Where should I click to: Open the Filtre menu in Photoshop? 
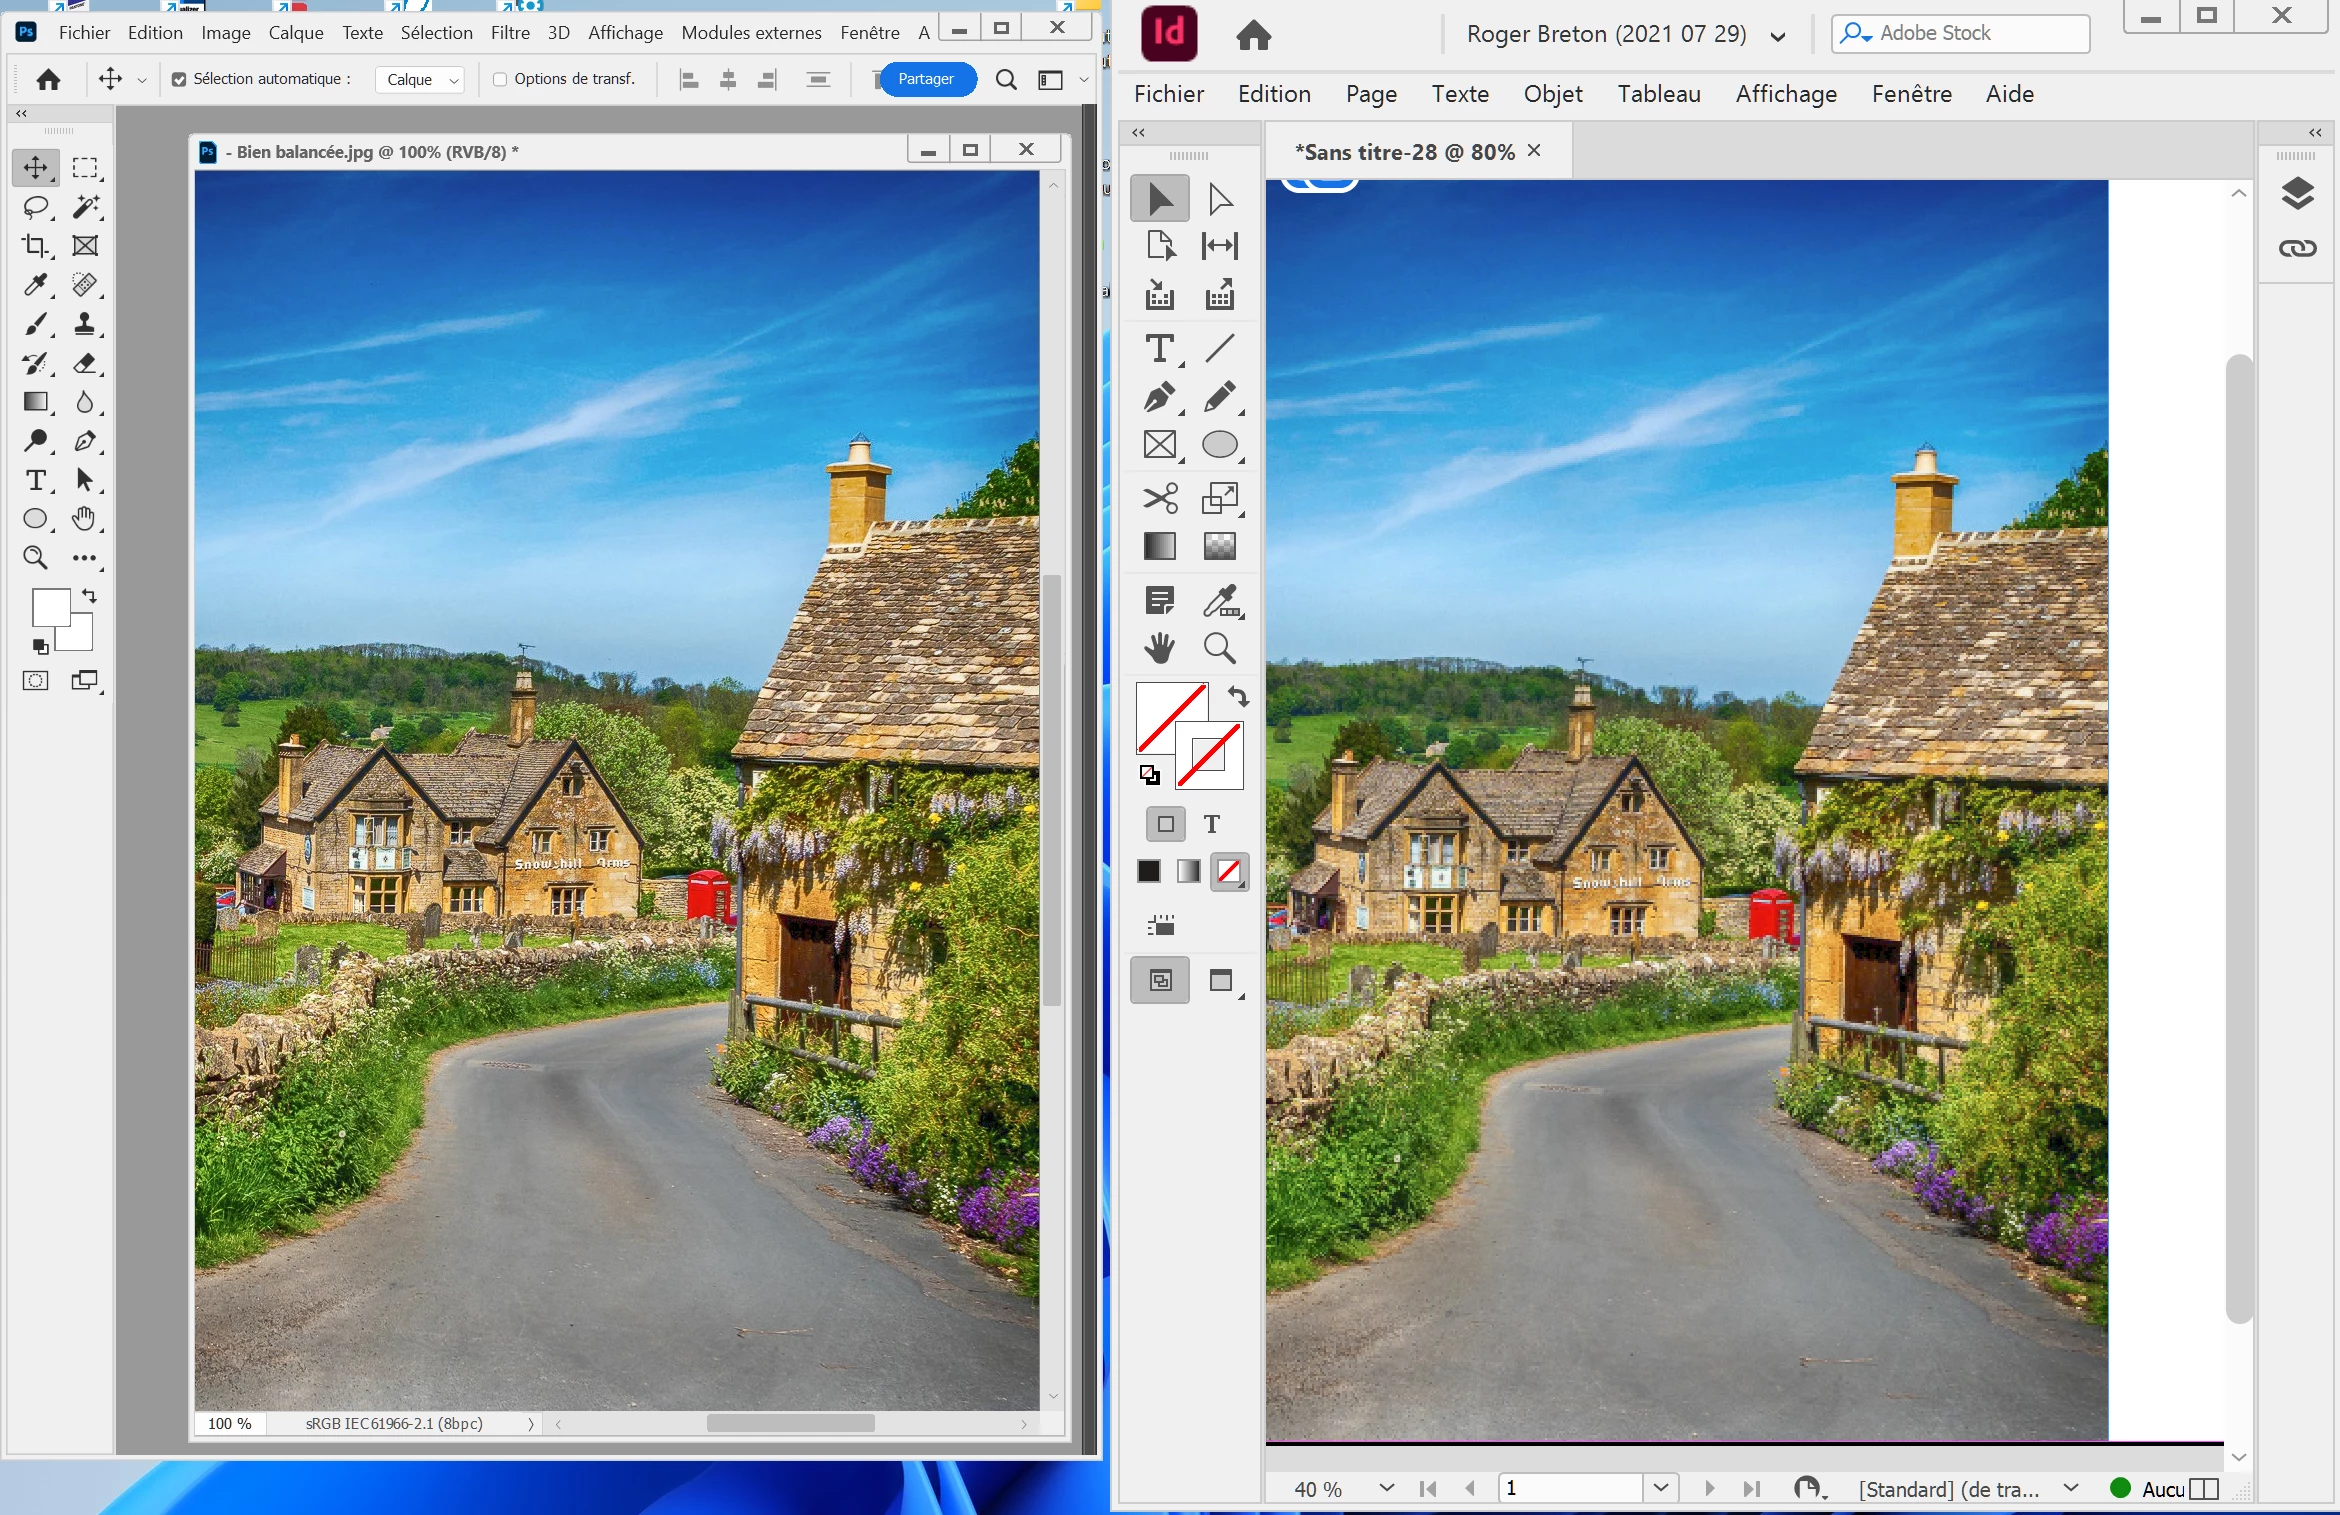(510, 33)
